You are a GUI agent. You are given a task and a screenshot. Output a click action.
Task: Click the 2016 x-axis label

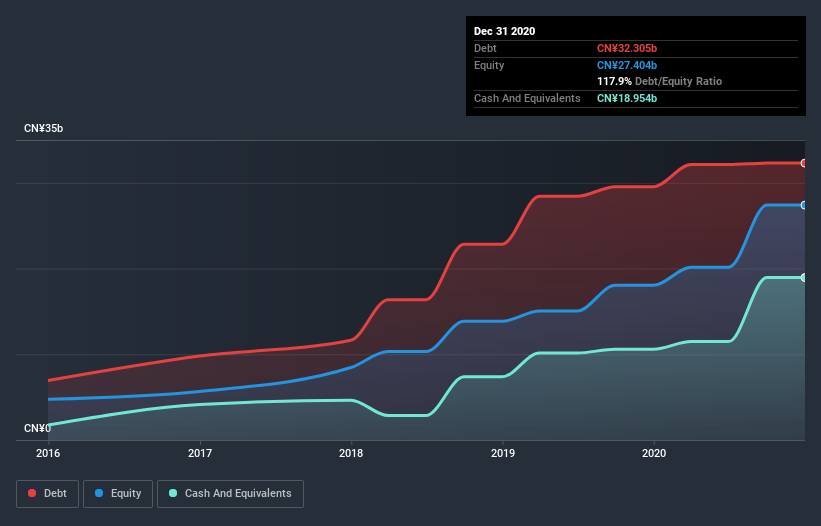click(48, 453)
